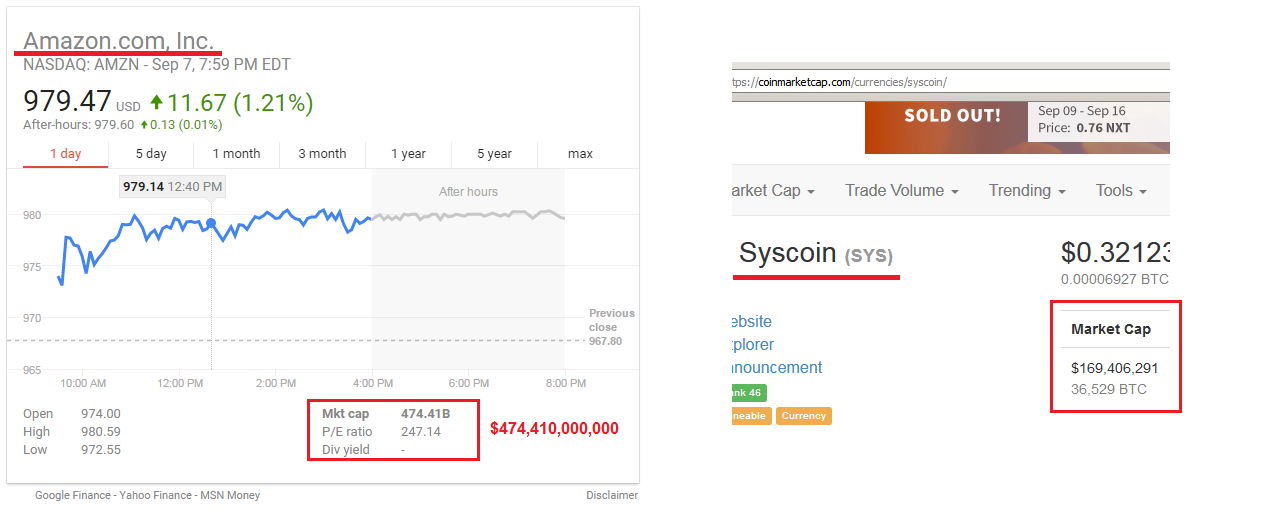
Task: Click the Syscoin (SYS) heading
Action: click(x=816, y=253)
